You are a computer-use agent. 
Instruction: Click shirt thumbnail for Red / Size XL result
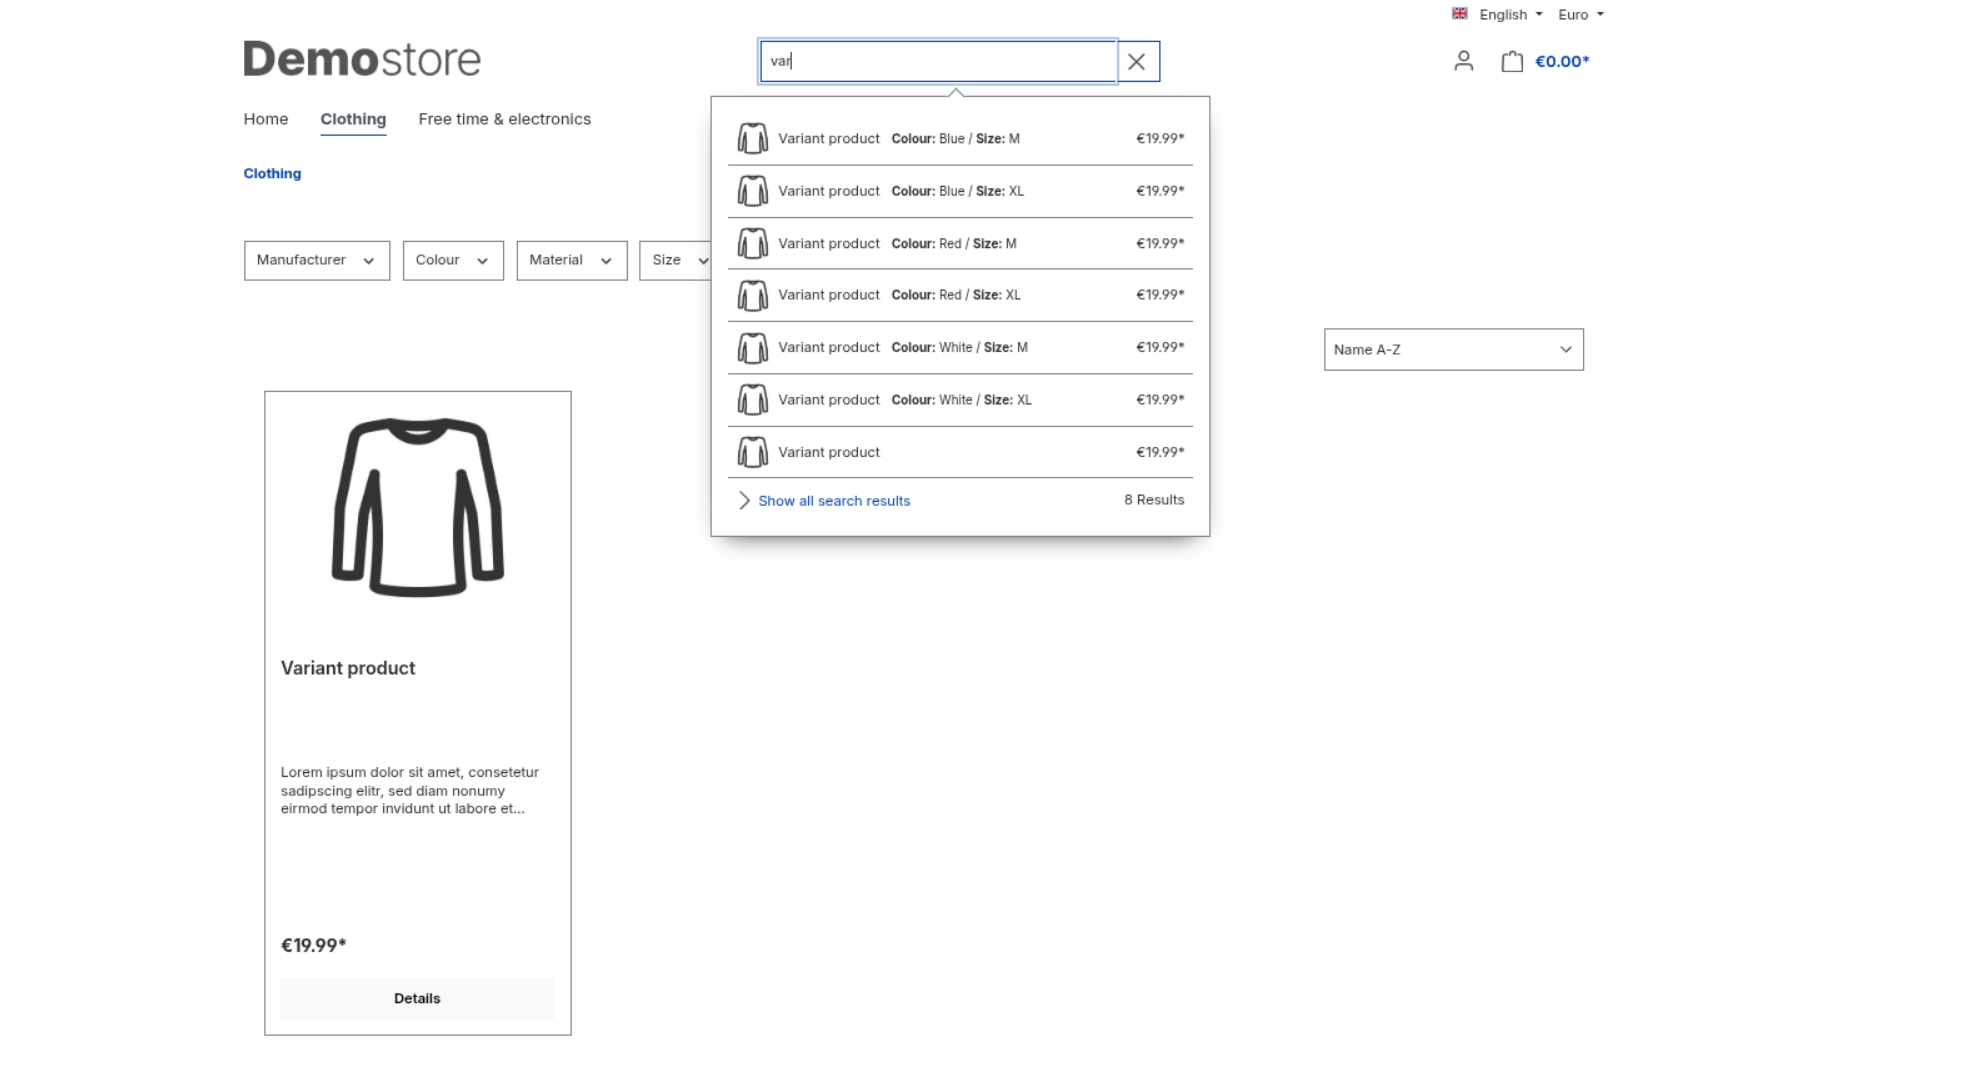(x=752, y=295)
